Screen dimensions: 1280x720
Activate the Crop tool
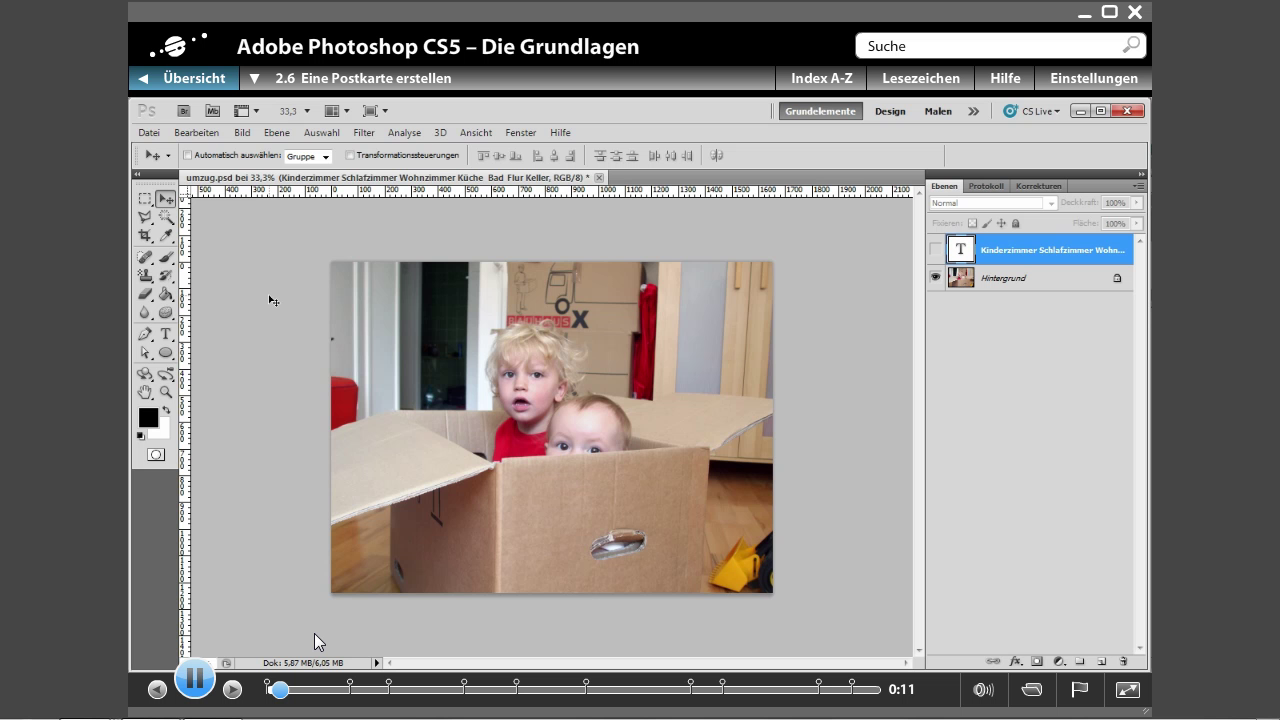click(x=146, y=235)
